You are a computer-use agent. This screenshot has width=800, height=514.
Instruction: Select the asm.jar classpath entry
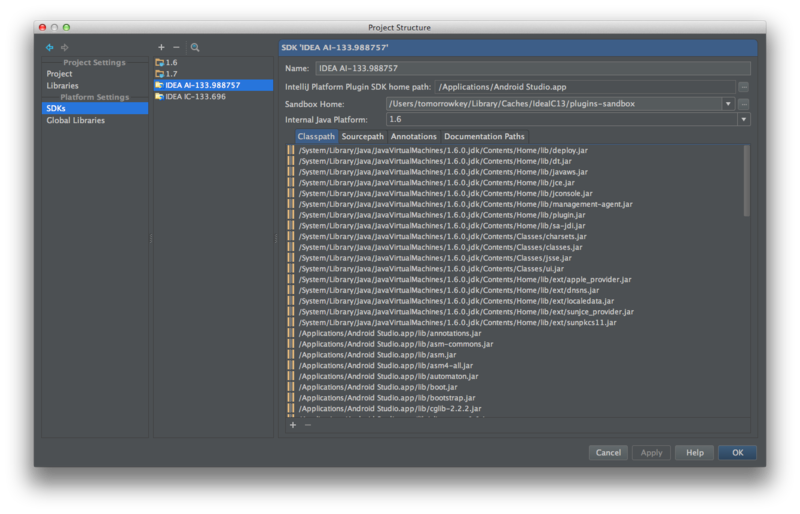(514, 355)
